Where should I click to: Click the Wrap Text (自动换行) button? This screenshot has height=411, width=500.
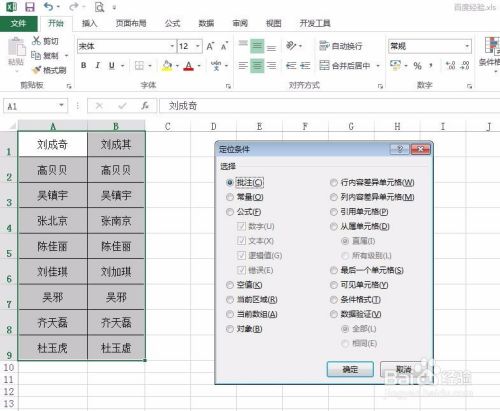341,46
